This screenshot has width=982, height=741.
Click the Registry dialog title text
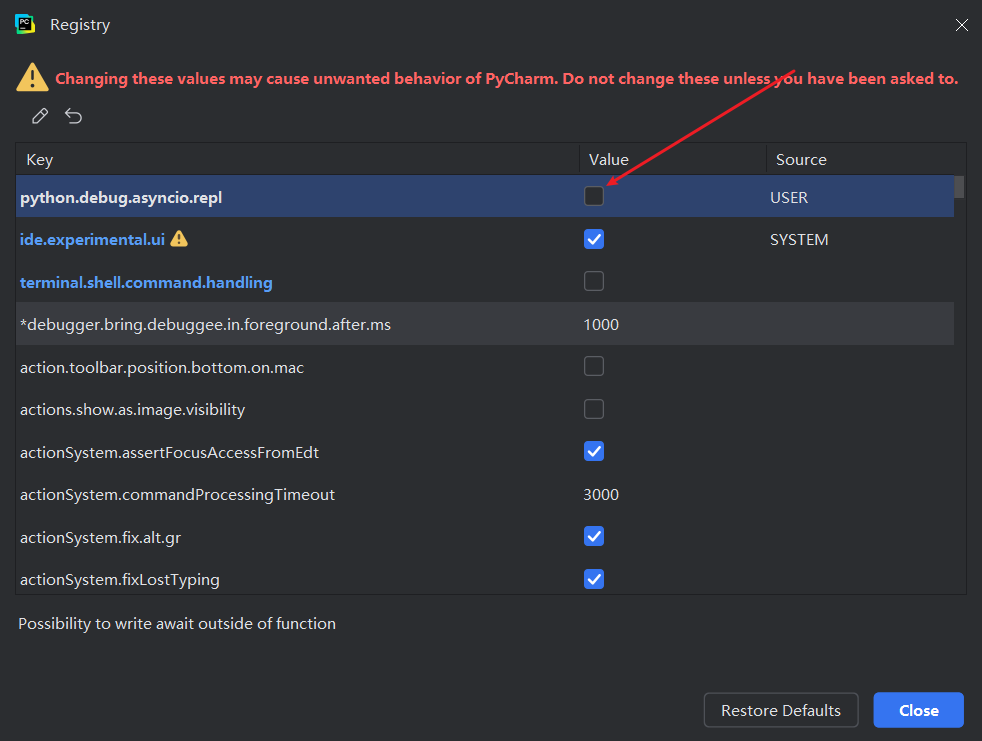click(80, 24)
